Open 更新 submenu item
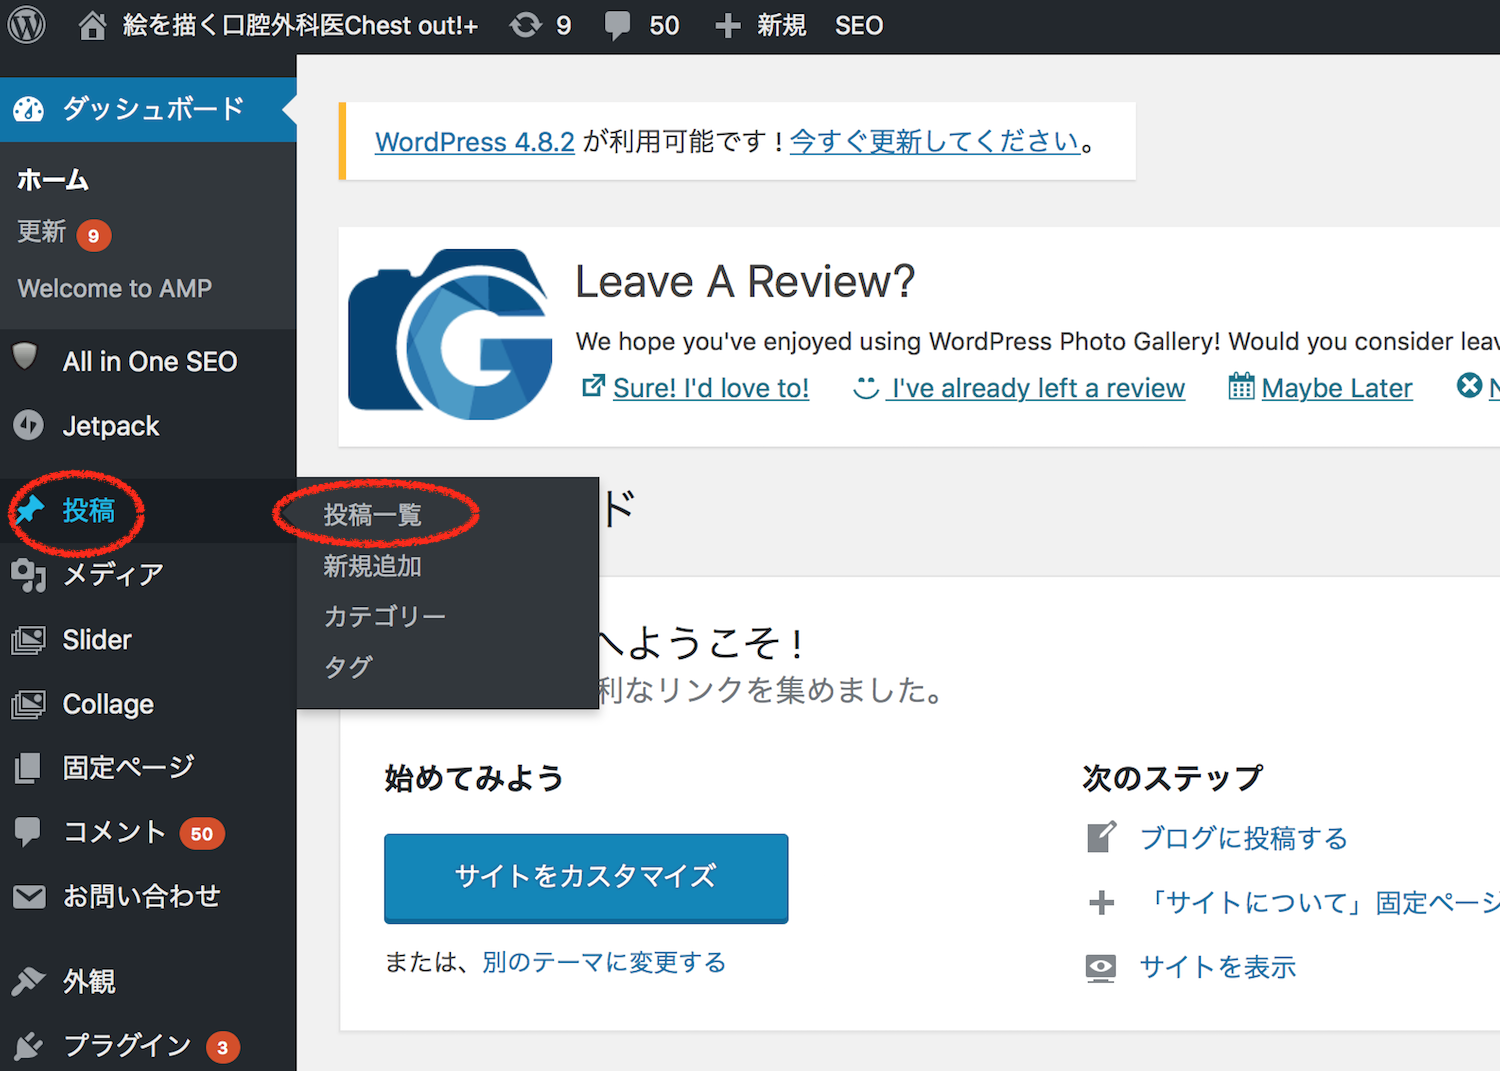 click(41, 232)
